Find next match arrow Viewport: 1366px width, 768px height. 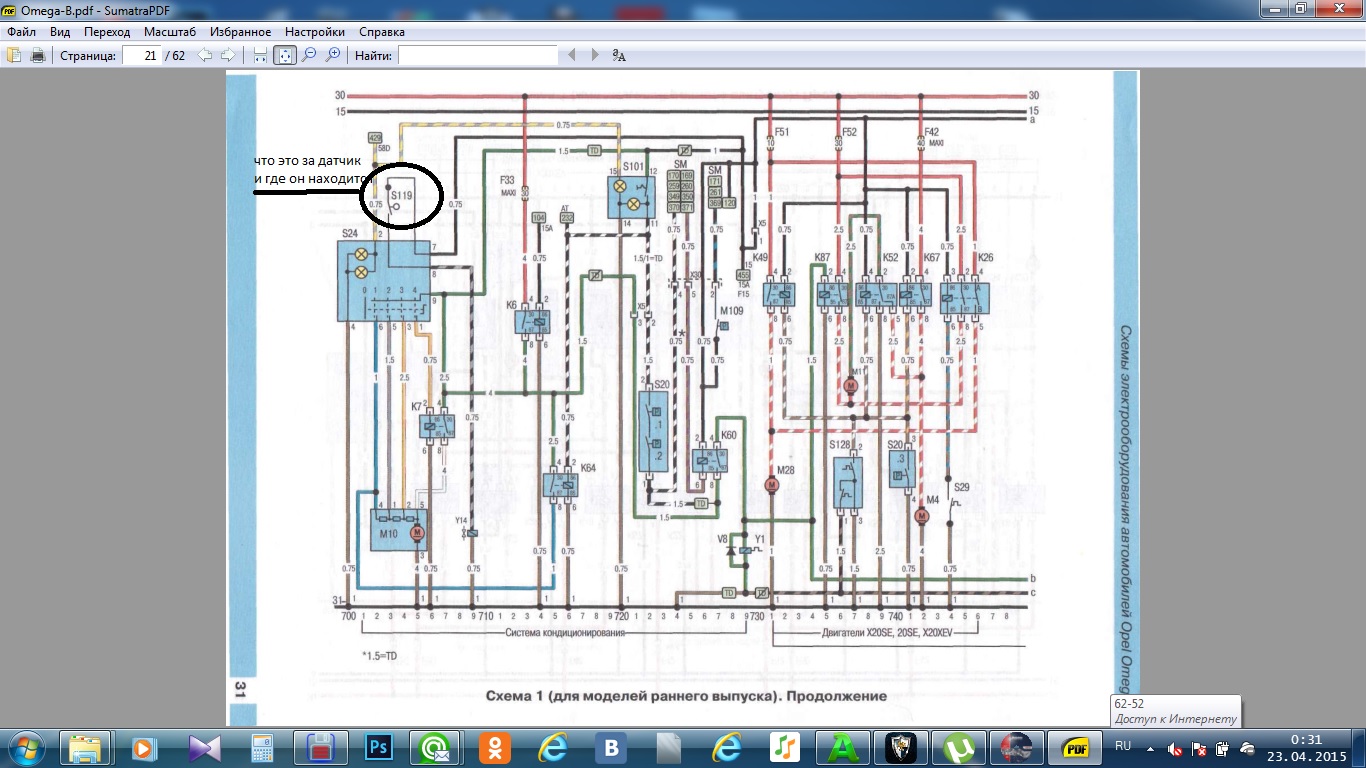coord(595,55)
